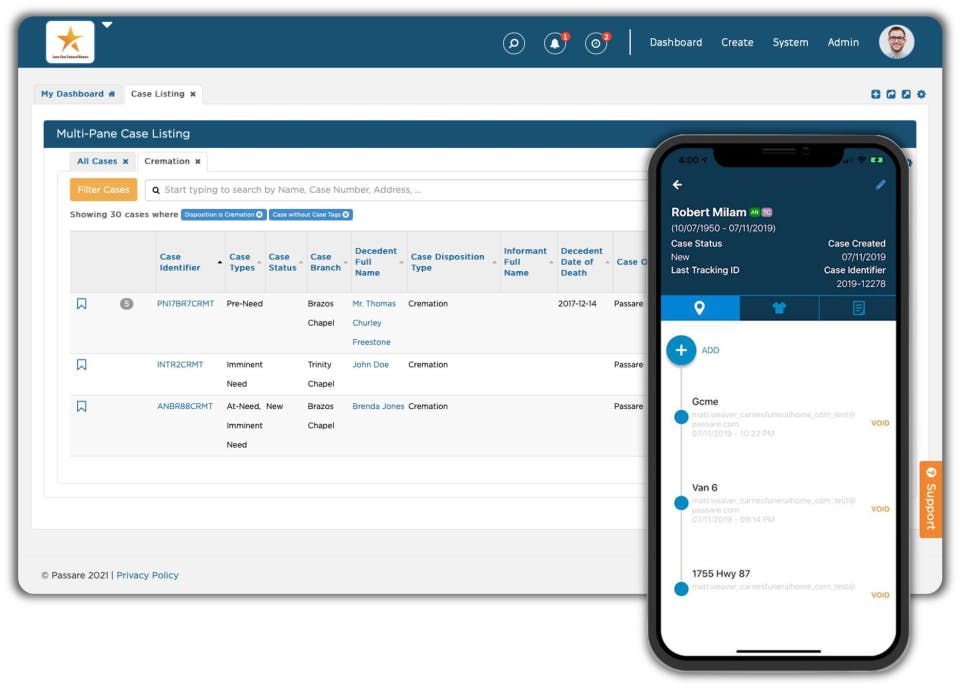Image resolution: width=960 pixels, height=697 pixels.
Task: Bookmark the INTR2CRMT case row
Action: coord(81,364)
